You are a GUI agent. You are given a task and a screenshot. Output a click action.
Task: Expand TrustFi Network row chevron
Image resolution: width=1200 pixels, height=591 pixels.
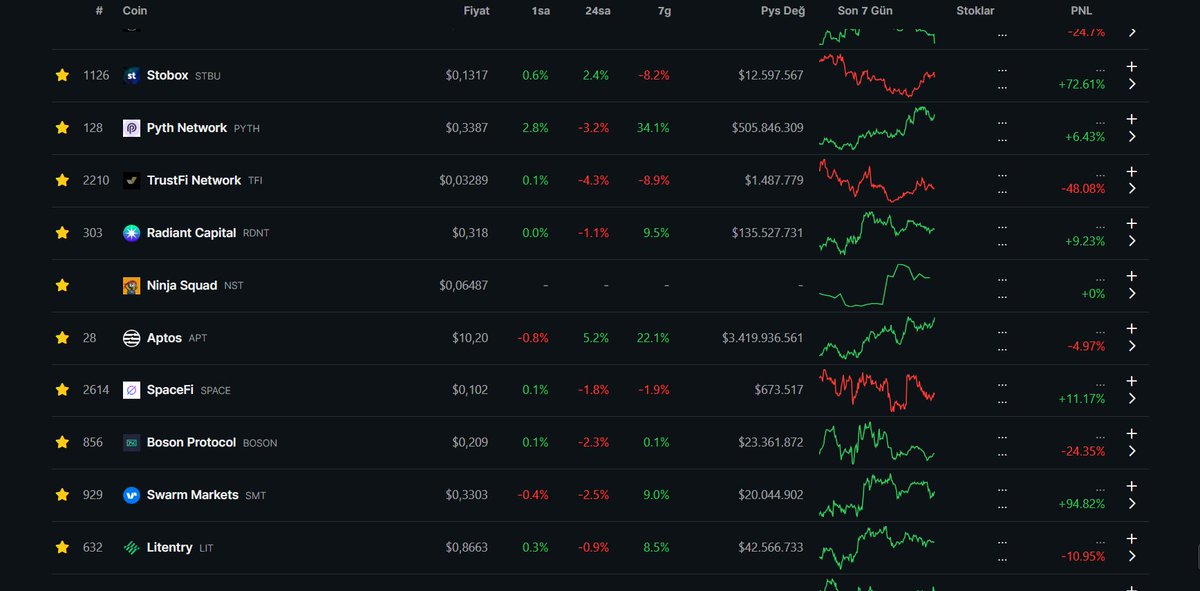pos(1132,189)
